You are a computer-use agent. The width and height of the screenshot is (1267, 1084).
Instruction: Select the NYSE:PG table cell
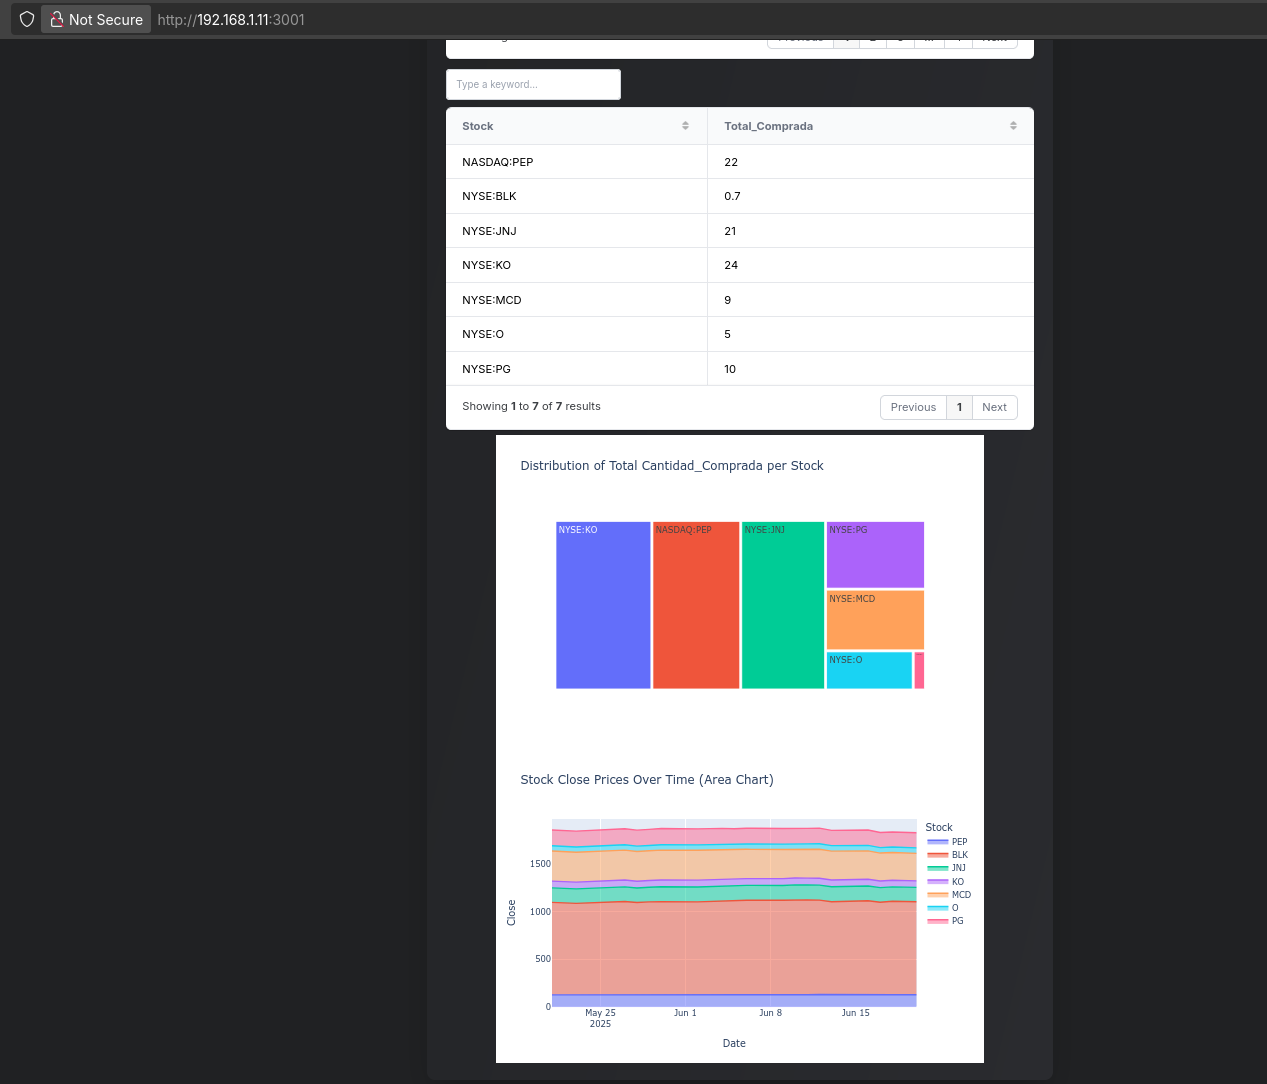tap(576, 369)
